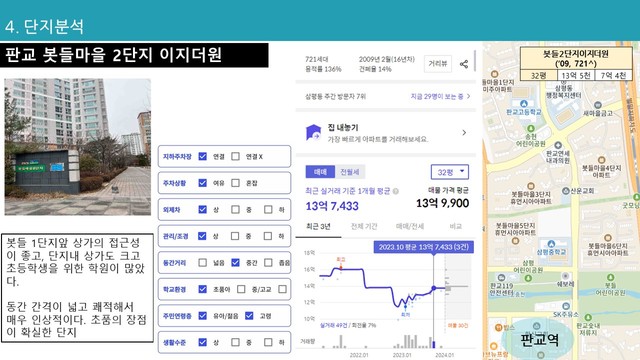Click the 판교역 station label on map
640x360 pixels.
tap(540, 340)
